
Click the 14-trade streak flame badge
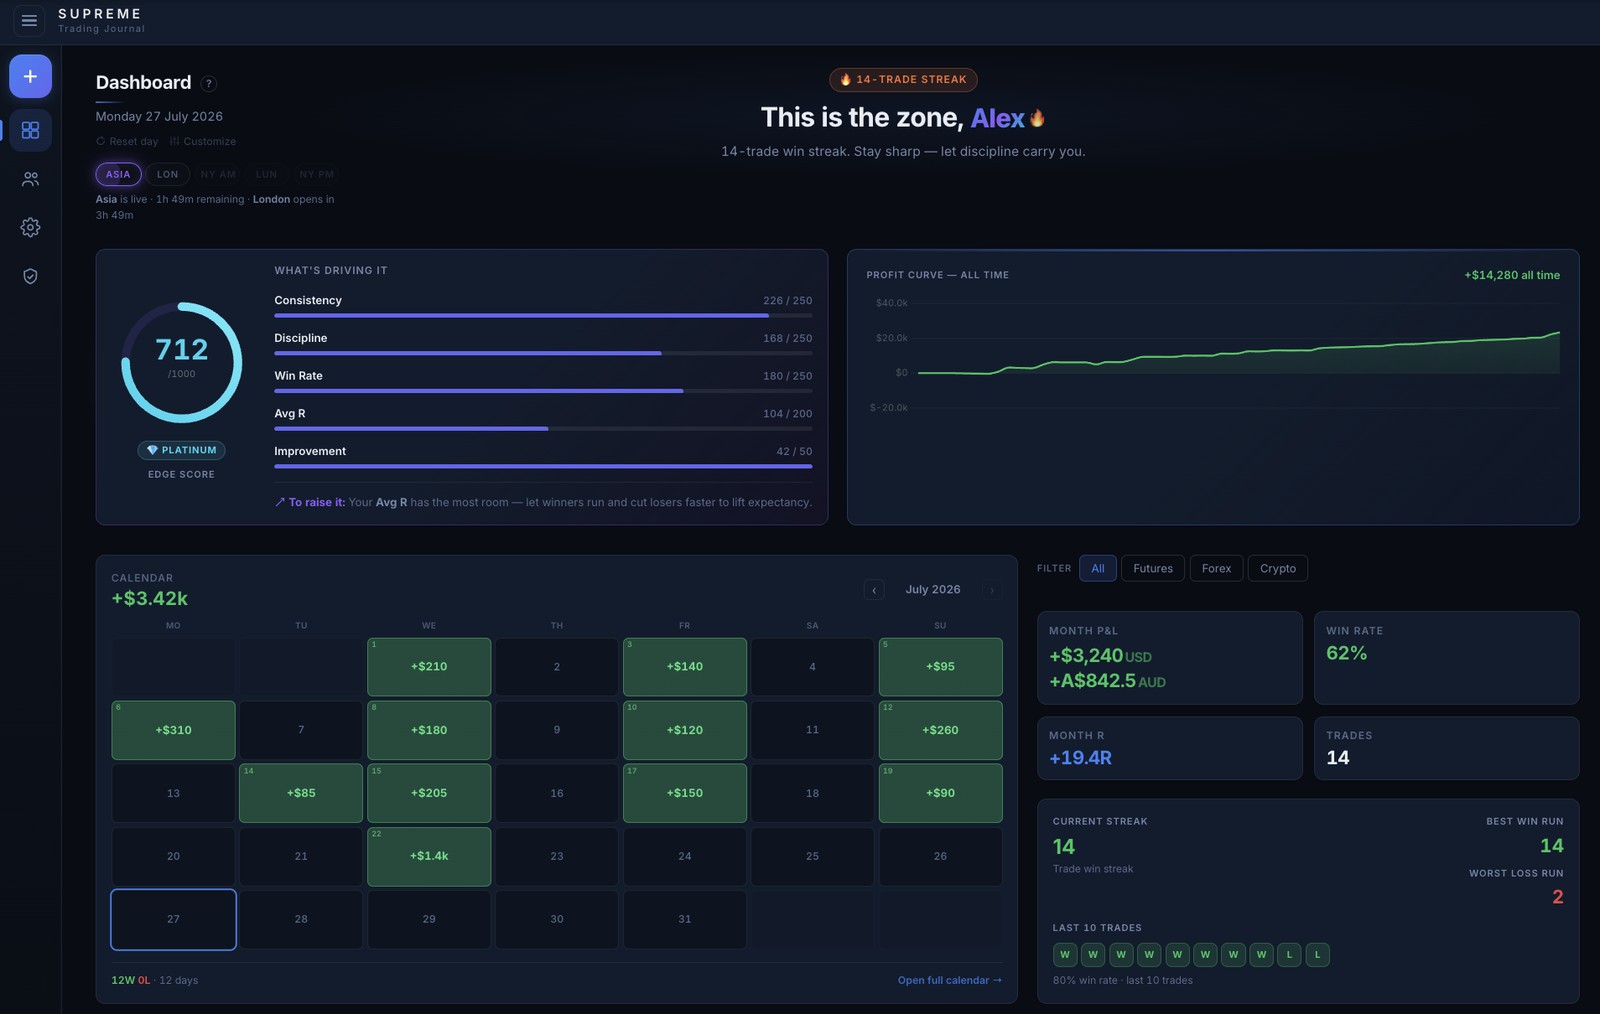coord(903,79)
